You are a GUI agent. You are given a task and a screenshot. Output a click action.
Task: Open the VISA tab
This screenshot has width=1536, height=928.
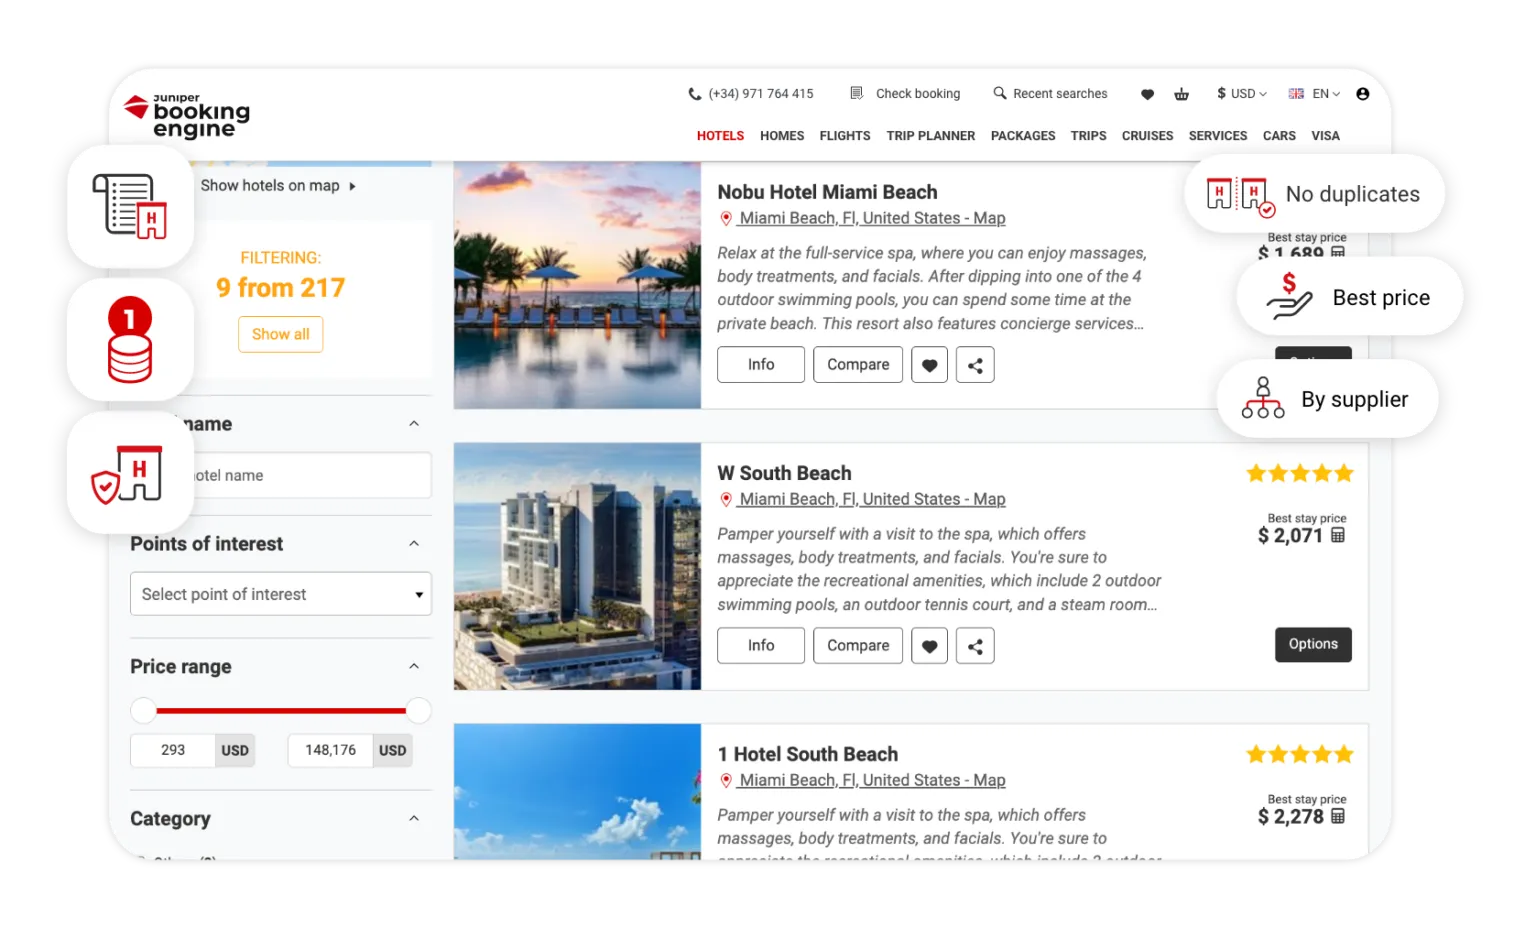(x=1326, y=136)
